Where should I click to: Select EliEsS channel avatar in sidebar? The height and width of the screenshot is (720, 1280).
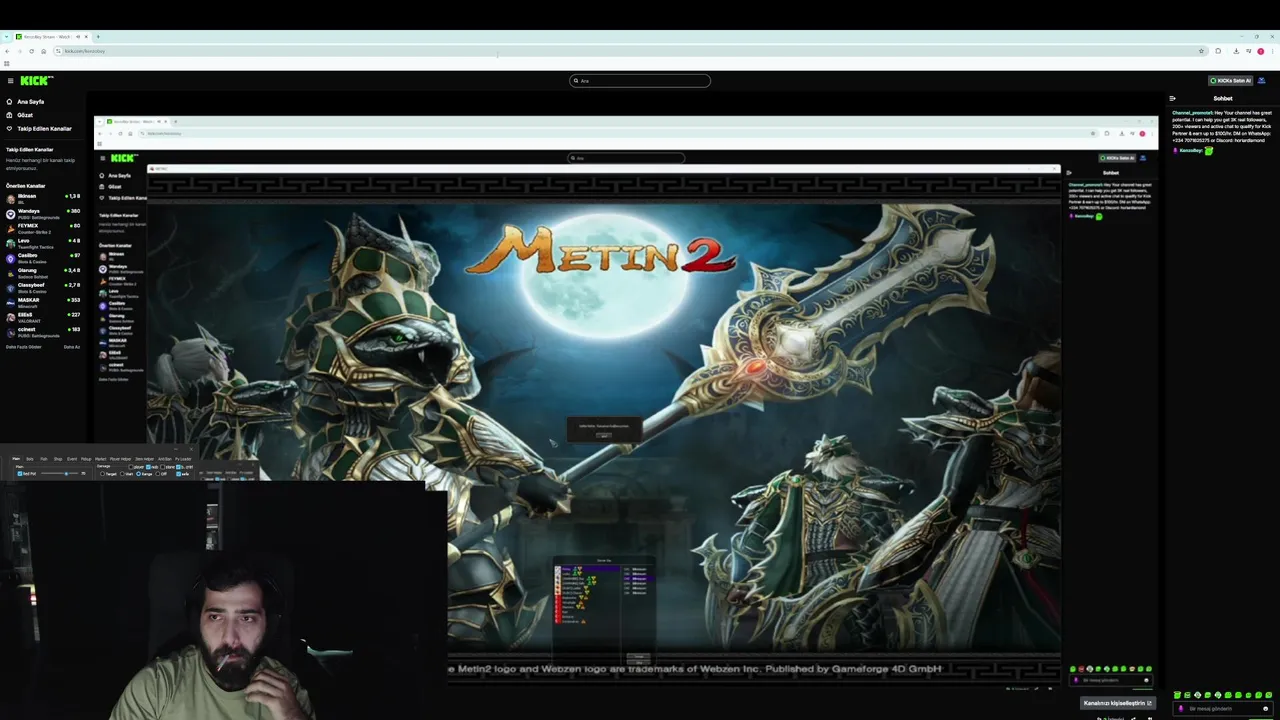coord(10,317)
